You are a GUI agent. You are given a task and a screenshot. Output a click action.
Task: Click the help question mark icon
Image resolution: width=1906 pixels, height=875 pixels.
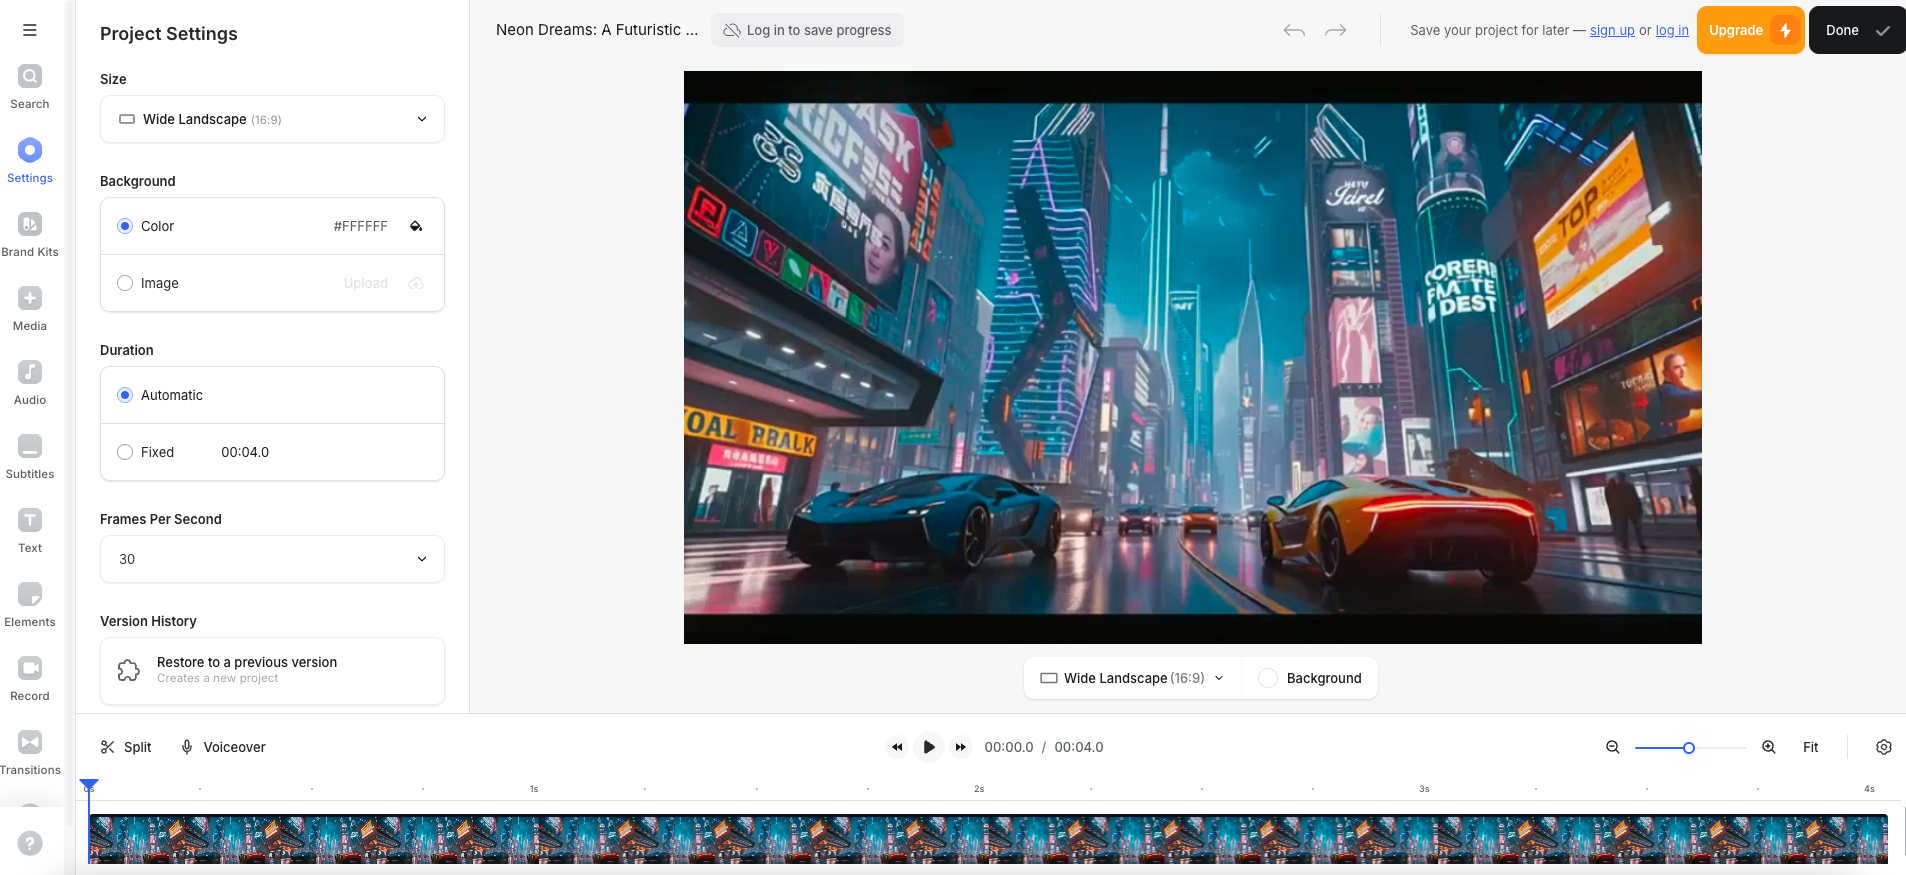pos(30,843)
